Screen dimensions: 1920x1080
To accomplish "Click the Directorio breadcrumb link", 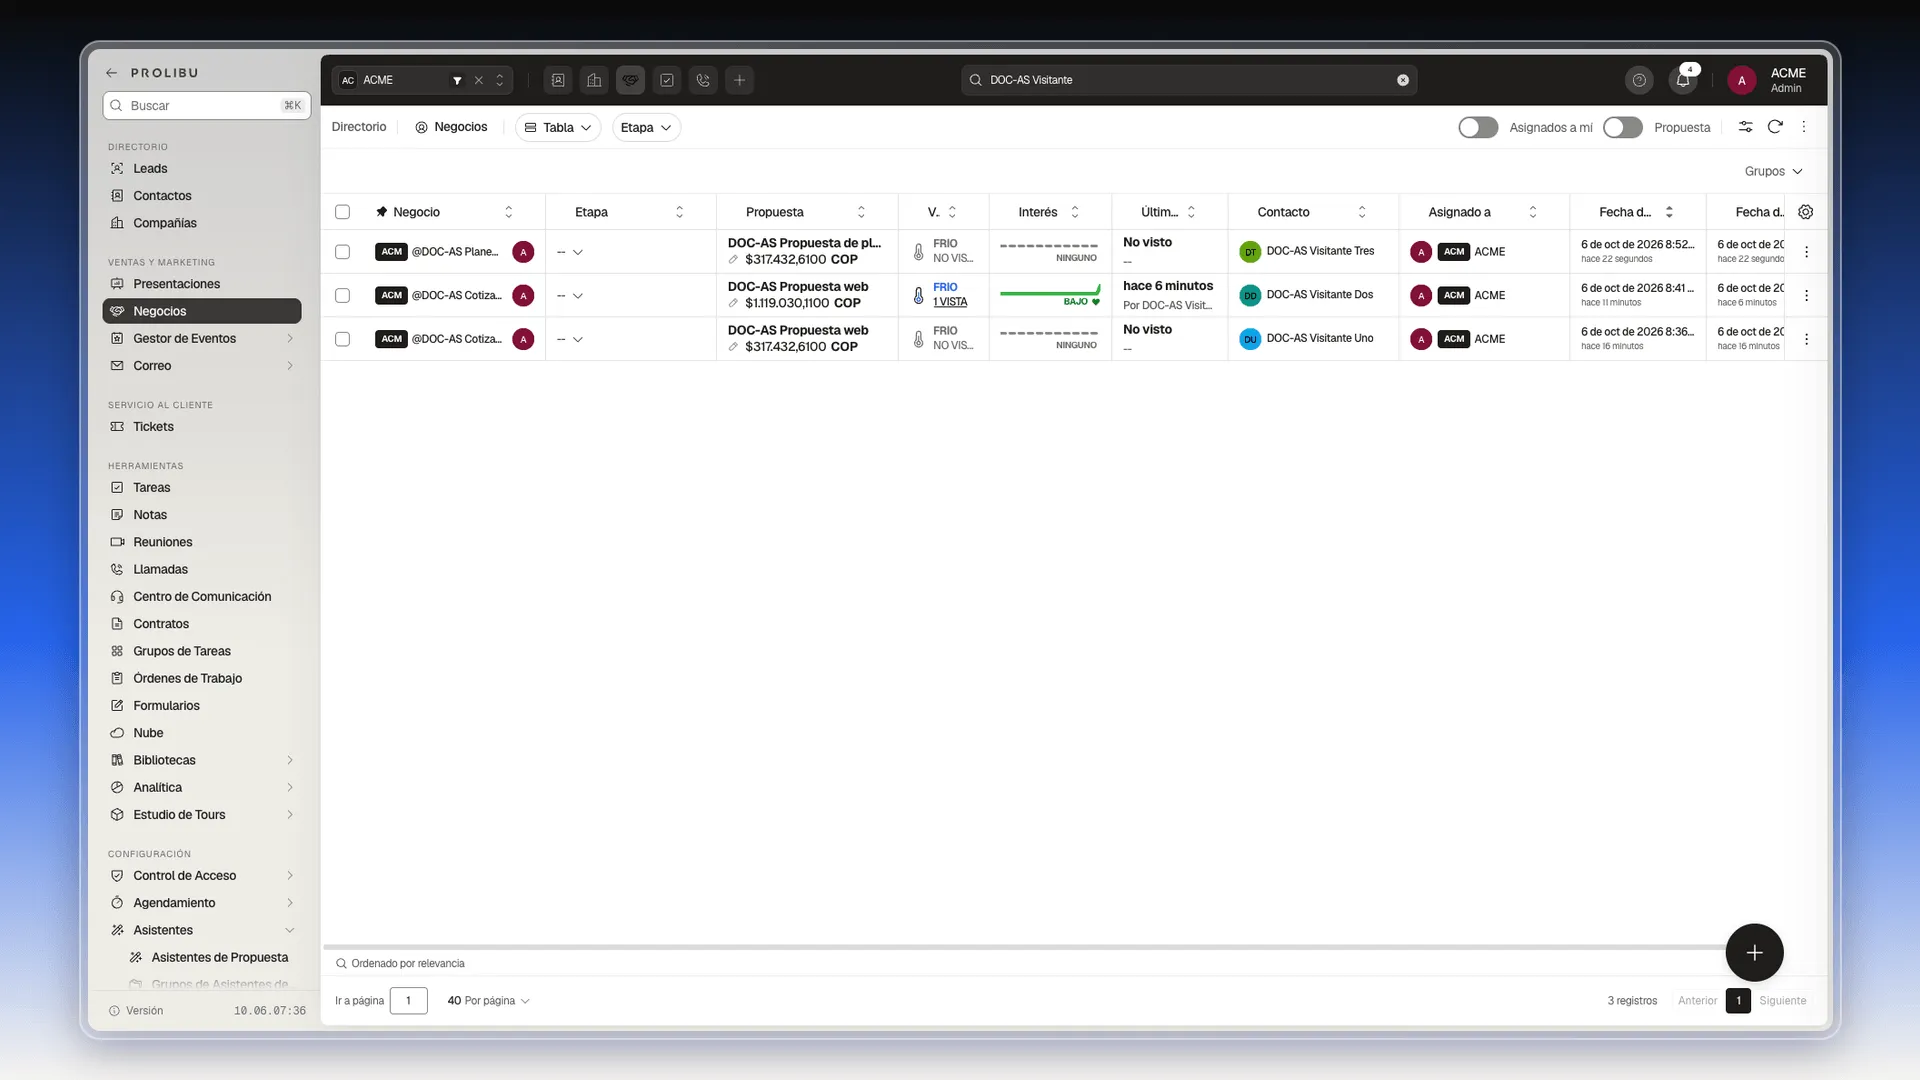I will tap(359, 127).
